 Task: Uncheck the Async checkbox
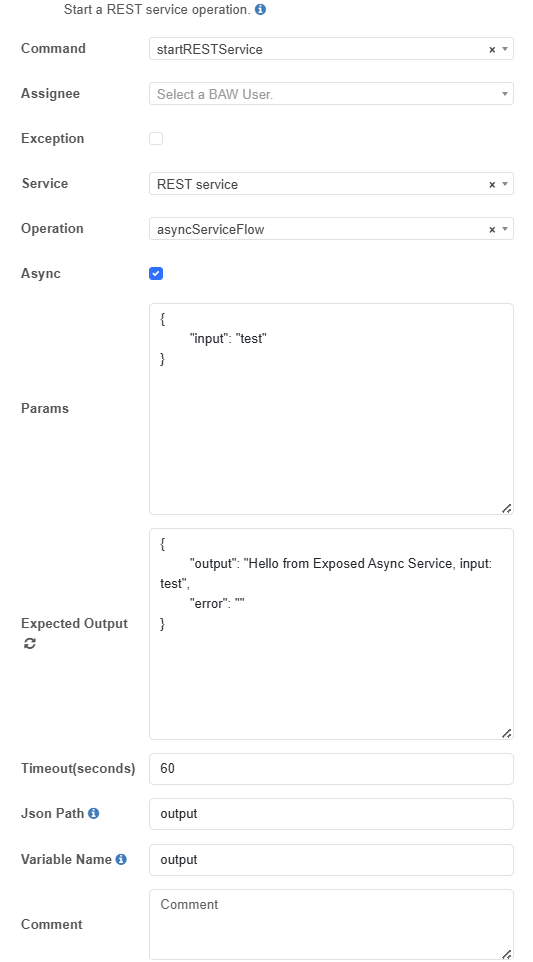point(156,274)
